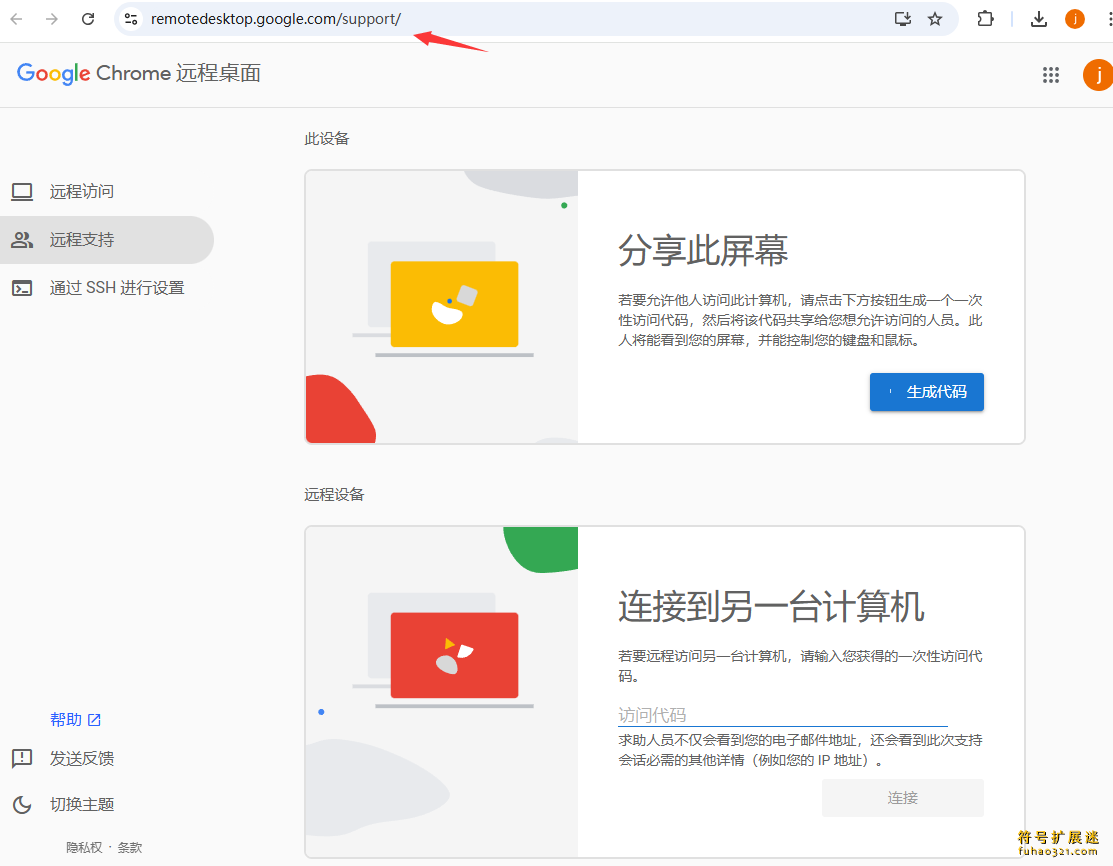Click the 连接 button
Viewport: 1113px width, 866px height.
pos(902,798)
